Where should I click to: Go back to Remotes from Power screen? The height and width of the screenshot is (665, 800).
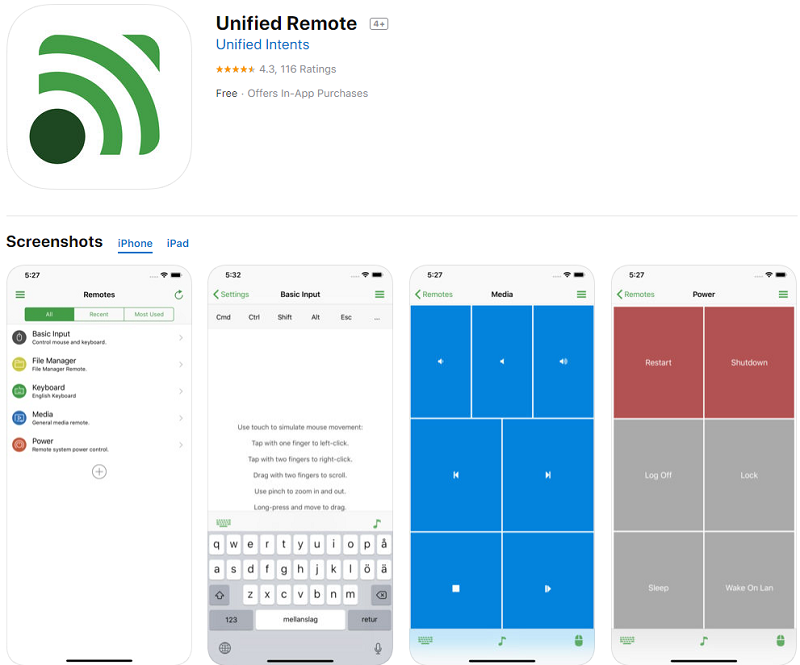click(x=636, y=294)
